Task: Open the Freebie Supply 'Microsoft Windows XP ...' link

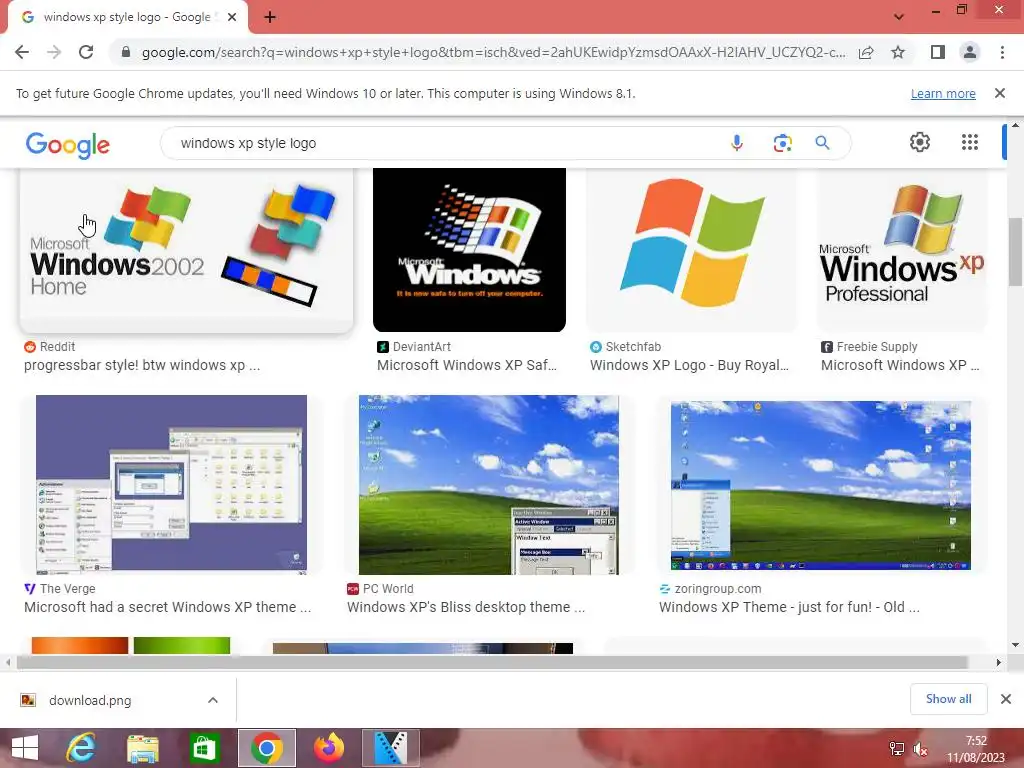Action: (x=900, y=365)
